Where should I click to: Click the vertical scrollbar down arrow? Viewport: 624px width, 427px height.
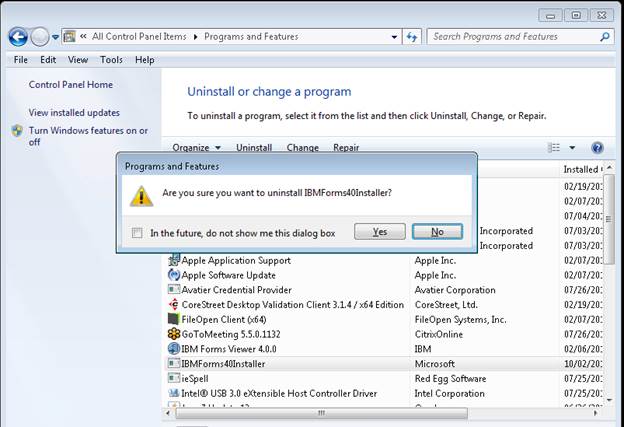click(x=609, y=400)
